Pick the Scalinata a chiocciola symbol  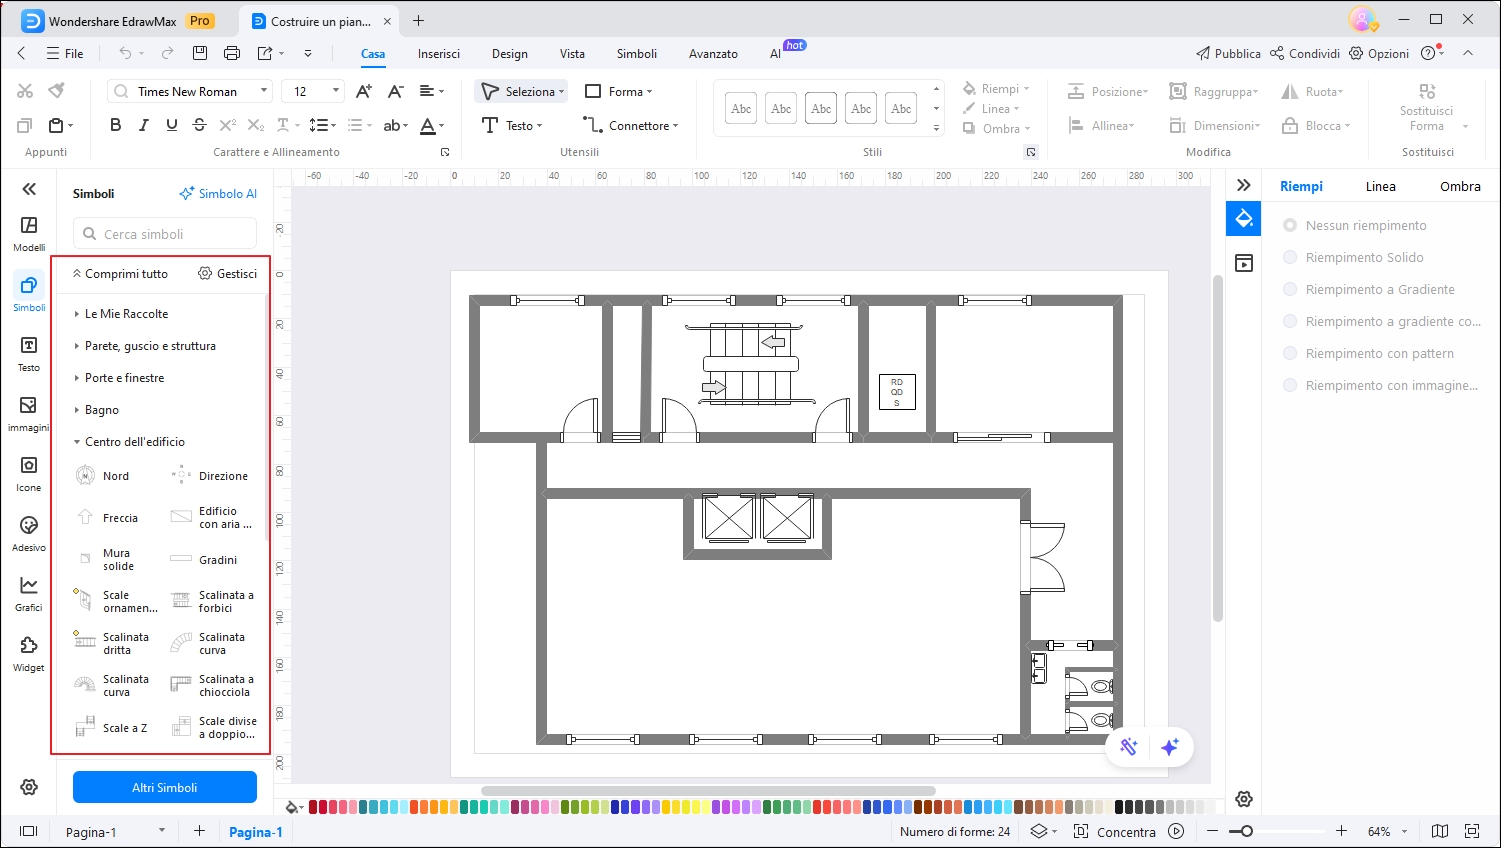tap(181, 685)
